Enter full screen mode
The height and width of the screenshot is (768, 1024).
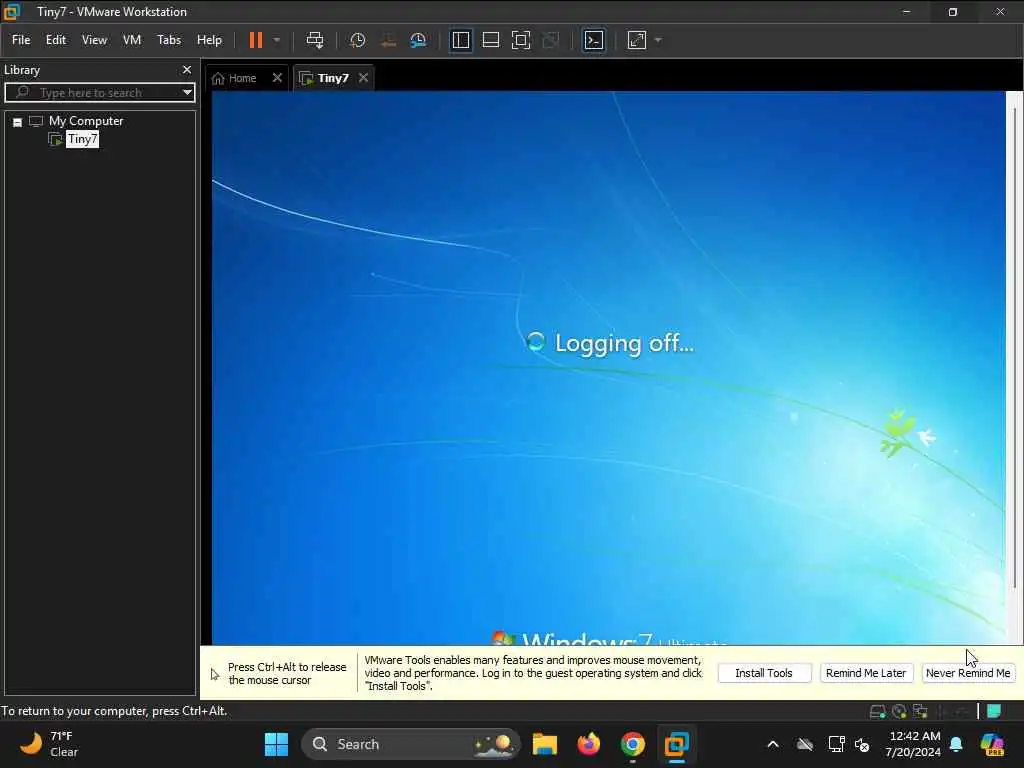[x=521, y=40]
